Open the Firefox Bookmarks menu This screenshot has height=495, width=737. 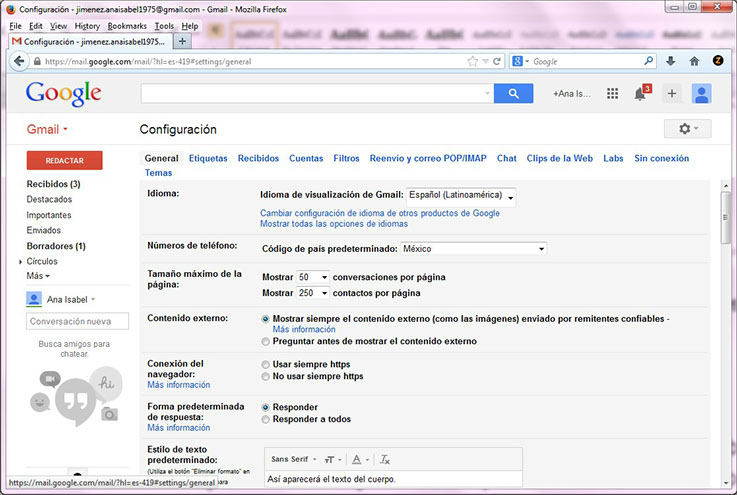click(x=127, y=26)
